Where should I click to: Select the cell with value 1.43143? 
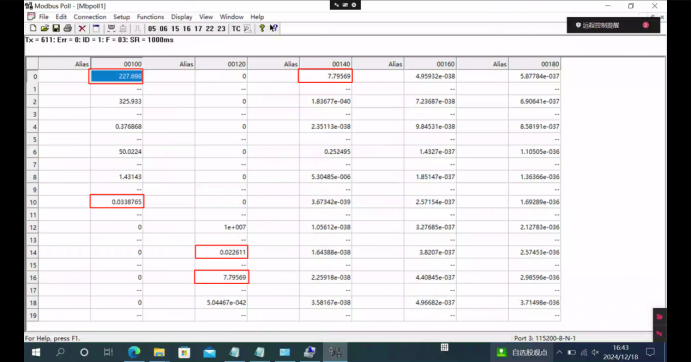coord(117,177)
